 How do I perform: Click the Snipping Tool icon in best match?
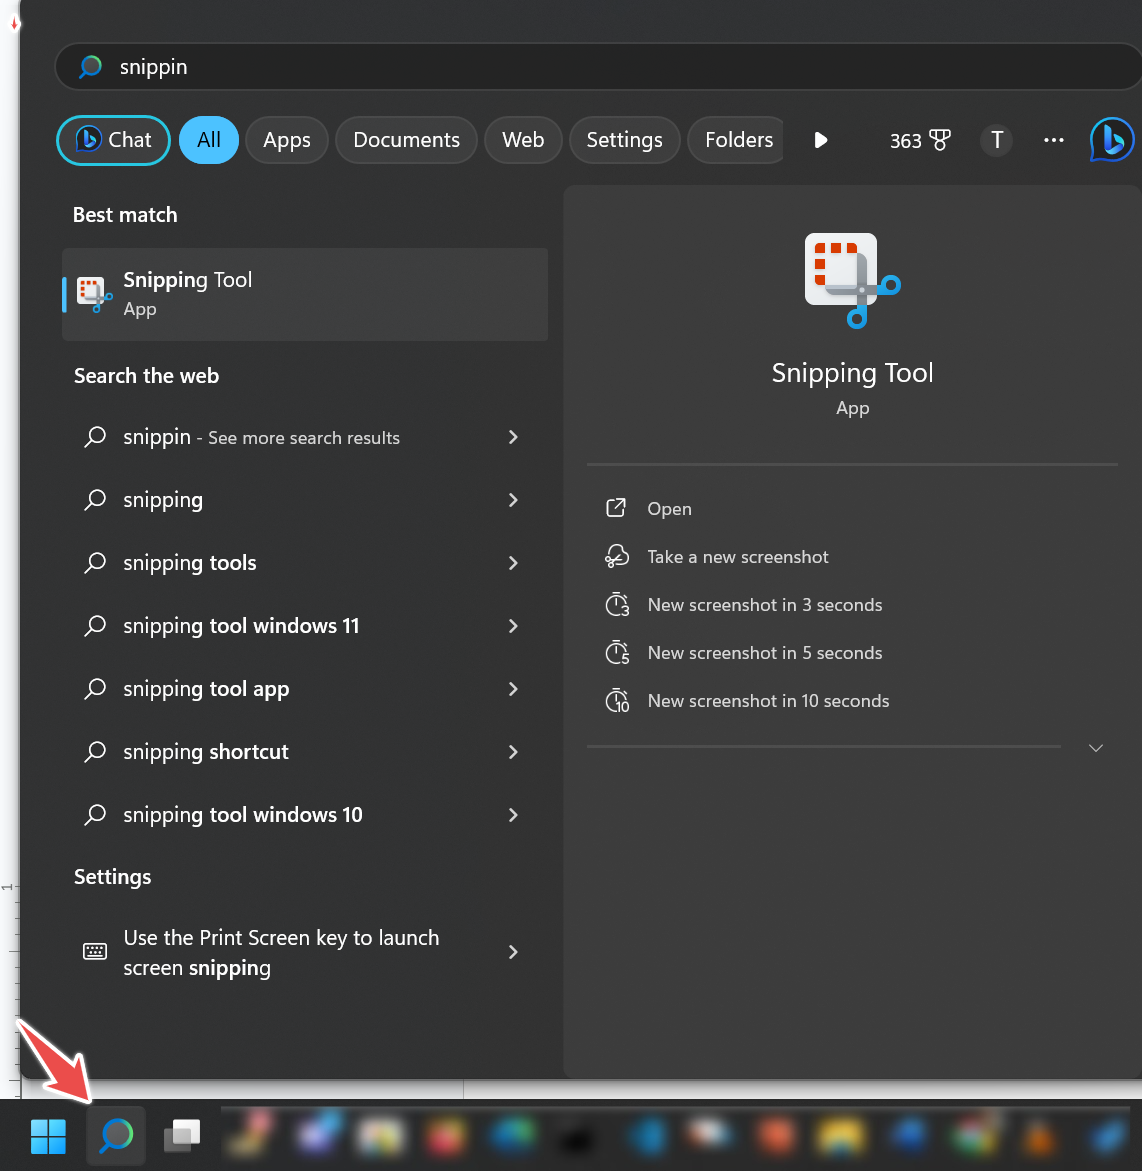point(94,294)
